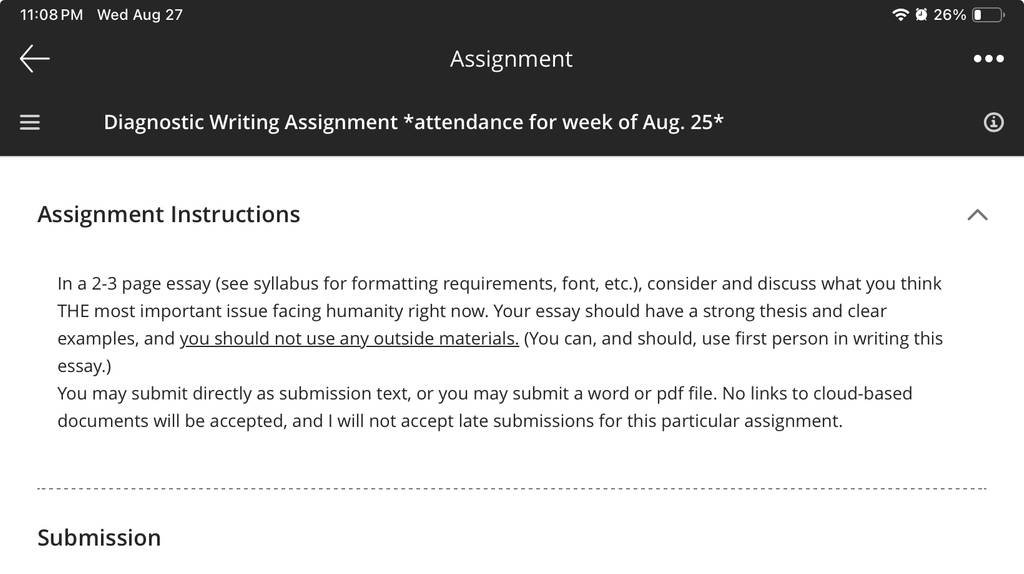Show assignment details with the info icon
This screenshot has height=574, width=1024.
tap(993, 122)
